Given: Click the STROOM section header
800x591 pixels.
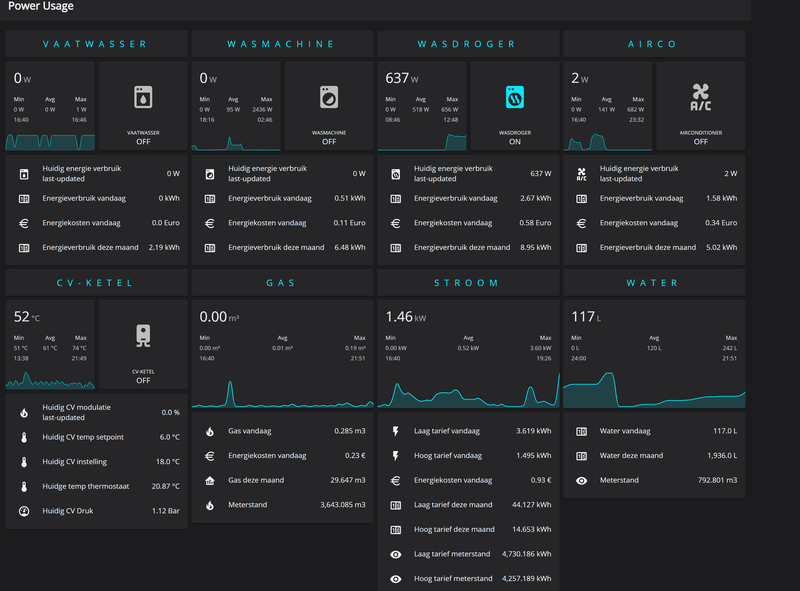Looking at the screenshot, I should 468,283.
